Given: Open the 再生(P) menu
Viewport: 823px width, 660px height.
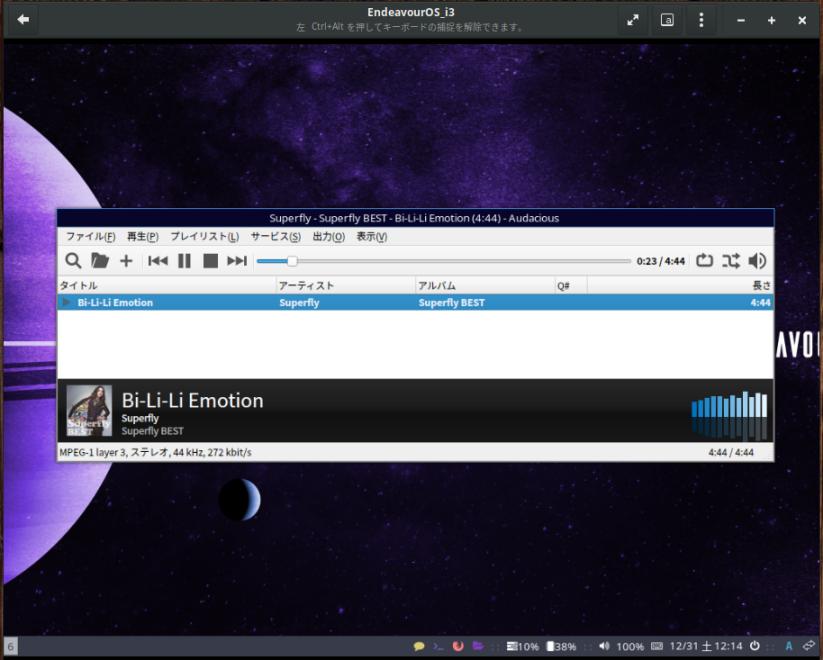Looking at the screenshot, I should 142,236.
